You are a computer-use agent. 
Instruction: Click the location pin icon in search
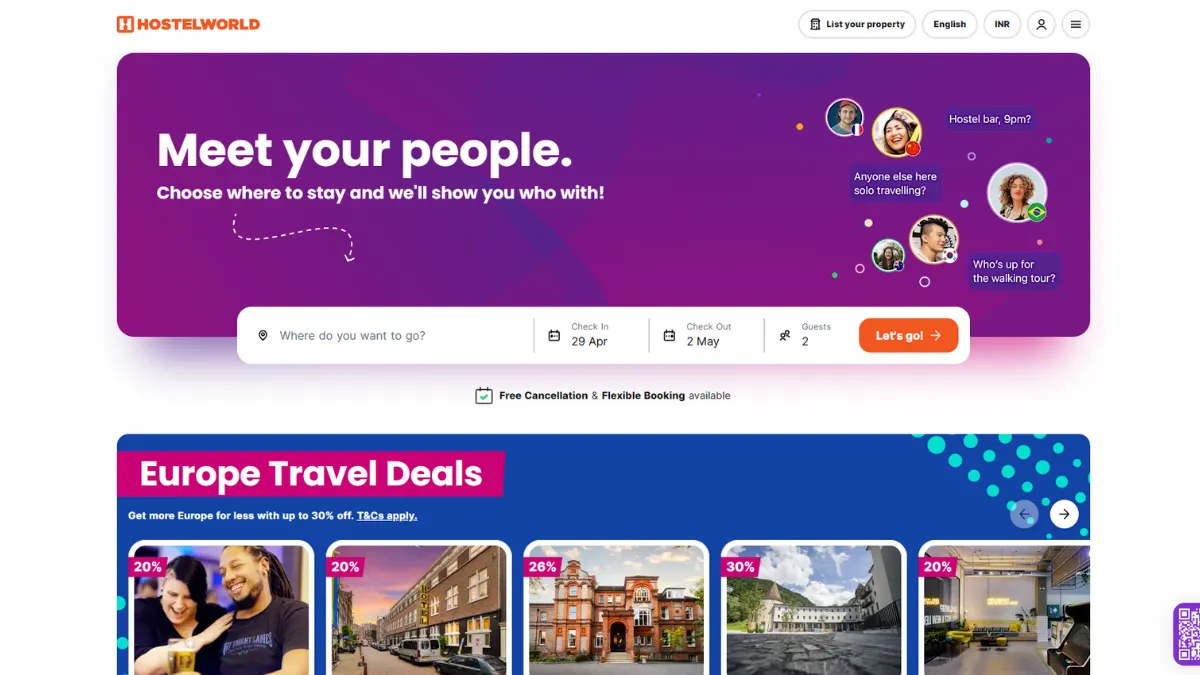[x=263, y=336]
